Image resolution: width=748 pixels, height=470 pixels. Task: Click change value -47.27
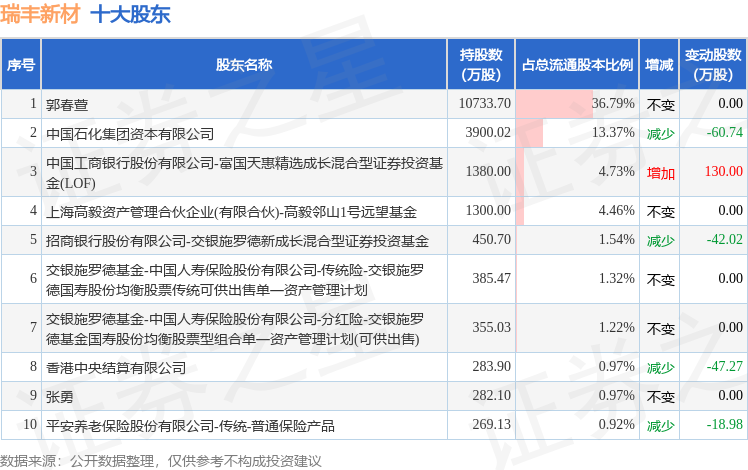click(725, 366)
